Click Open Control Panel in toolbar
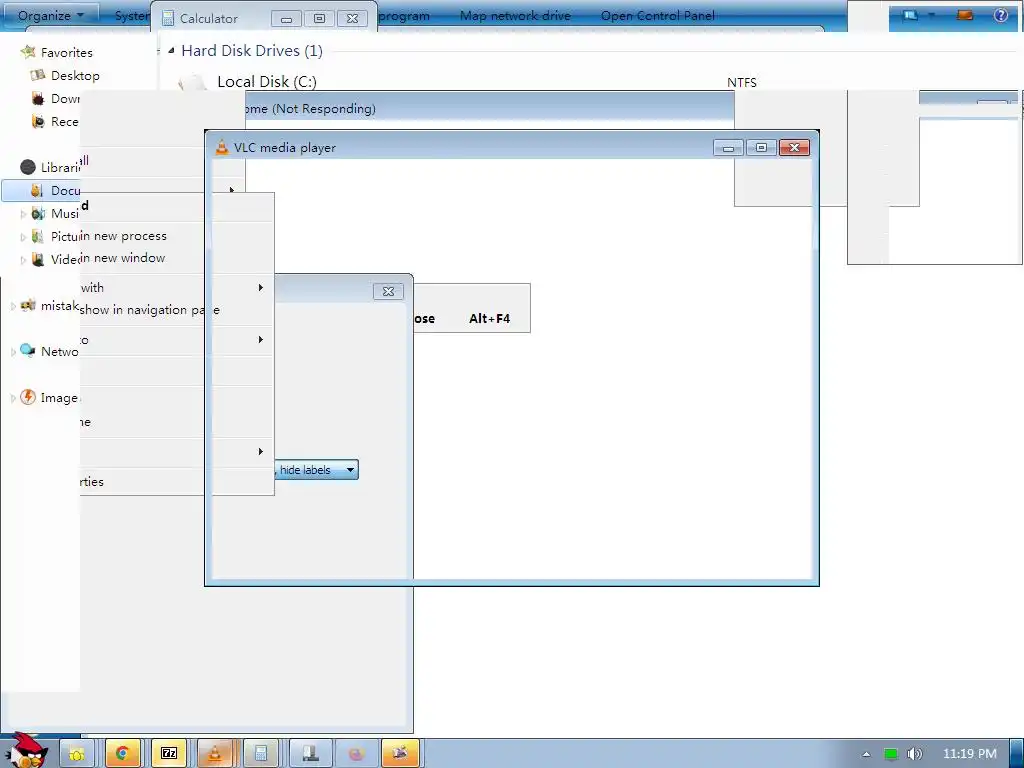Screen dimensions: 1024x768 click(x=657, y=15)
